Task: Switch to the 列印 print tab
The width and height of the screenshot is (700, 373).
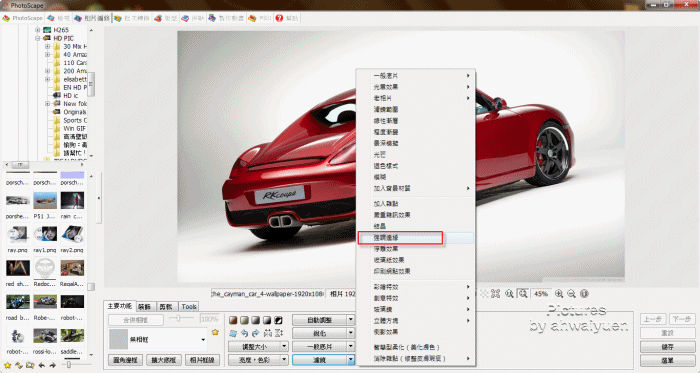Action: pos(260,18)
